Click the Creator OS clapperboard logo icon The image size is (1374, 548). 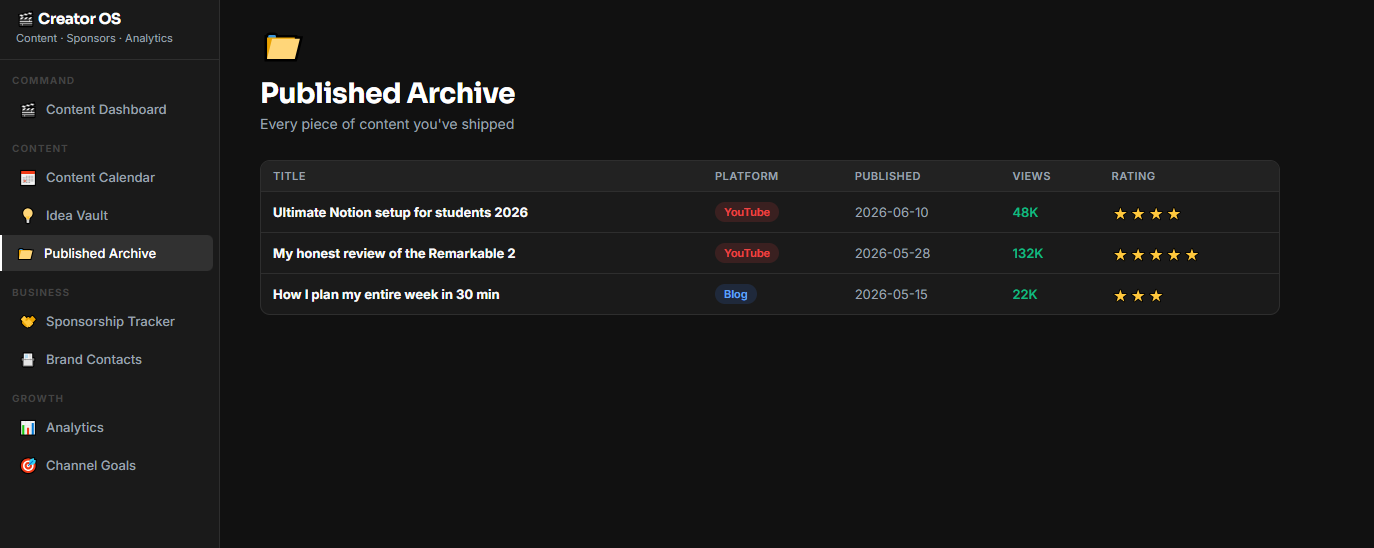[x=26, y=19]
